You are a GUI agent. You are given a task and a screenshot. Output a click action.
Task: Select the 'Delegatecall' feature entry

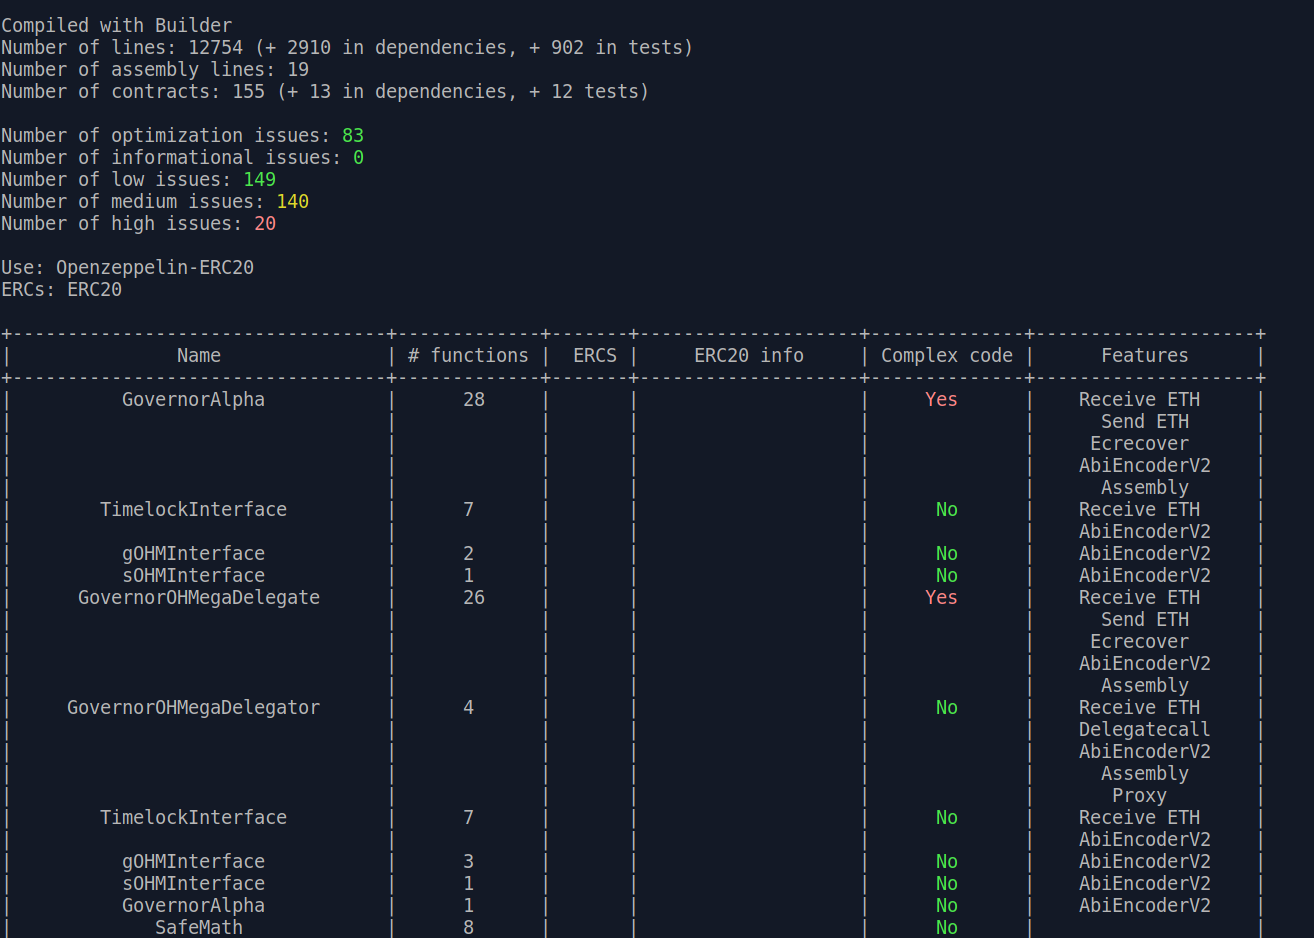[1145, 730]
